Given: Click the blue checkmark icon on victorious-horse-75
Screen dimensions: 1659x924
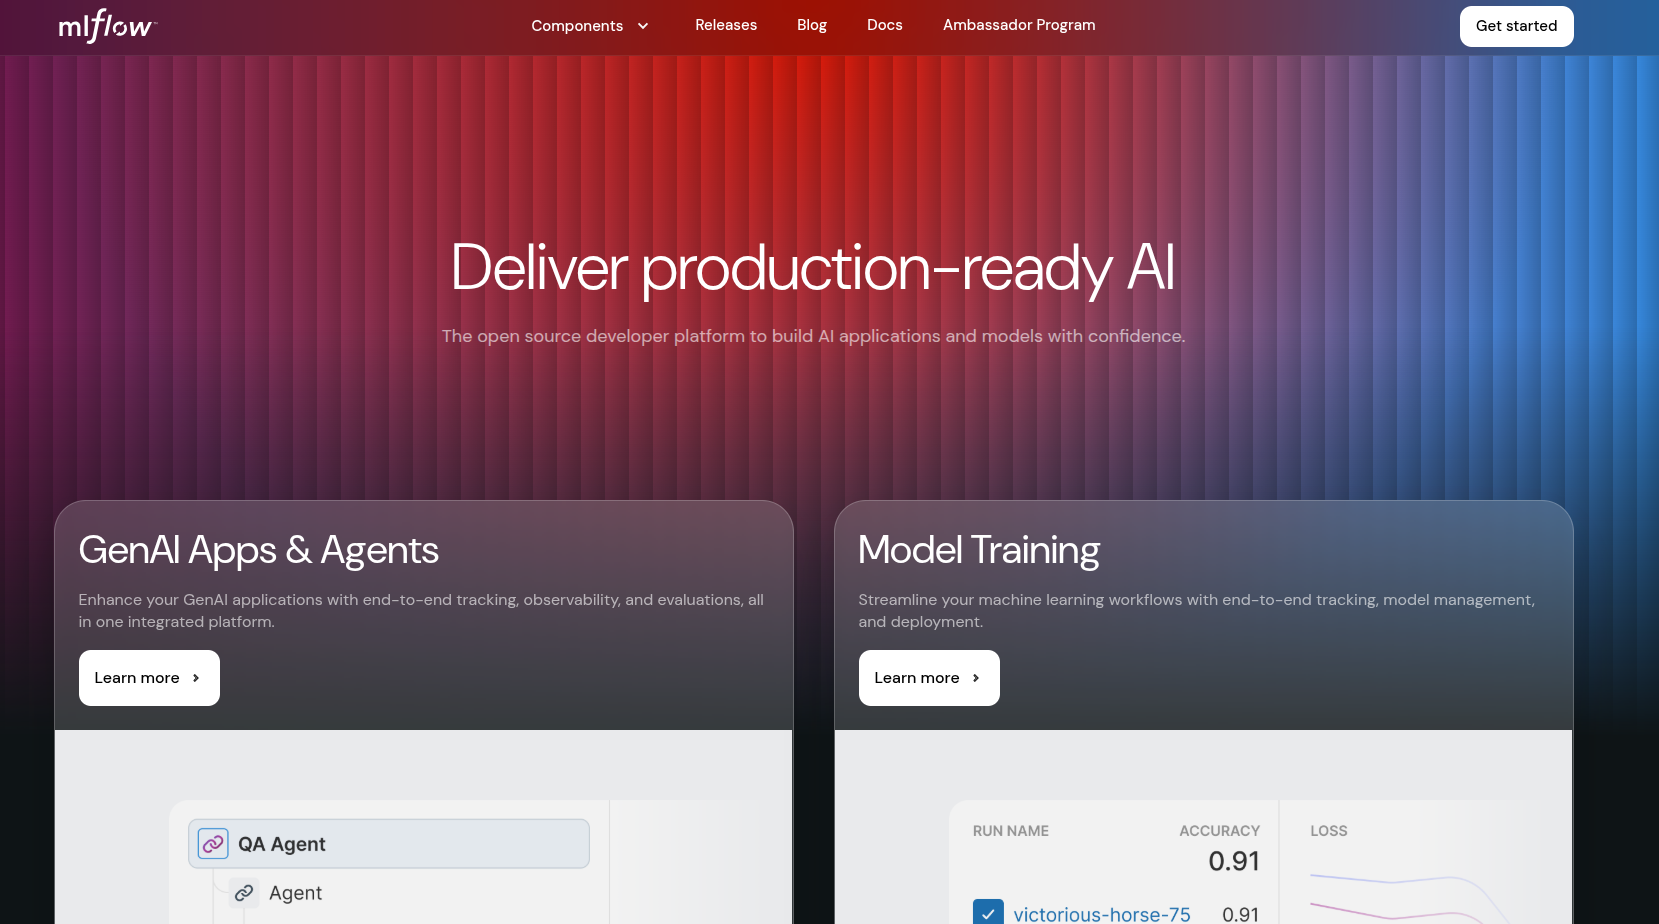Looking at the screenshot, I should point(987,912).
